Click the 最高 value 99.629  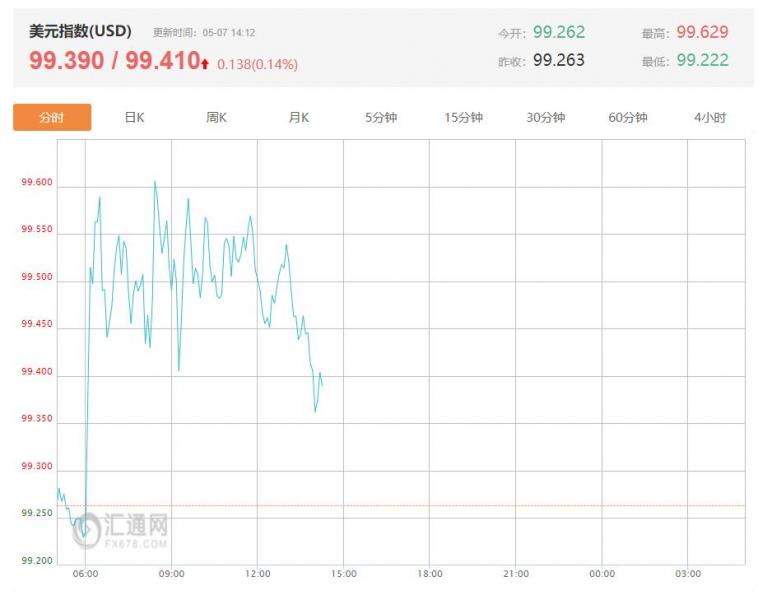point(702,32)
